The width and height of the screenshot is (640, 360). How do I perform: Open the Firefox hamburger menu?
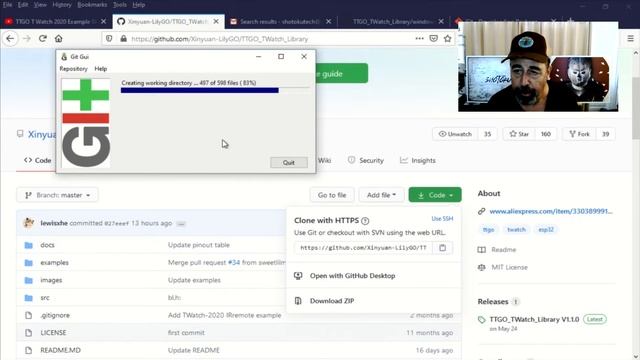631,38
